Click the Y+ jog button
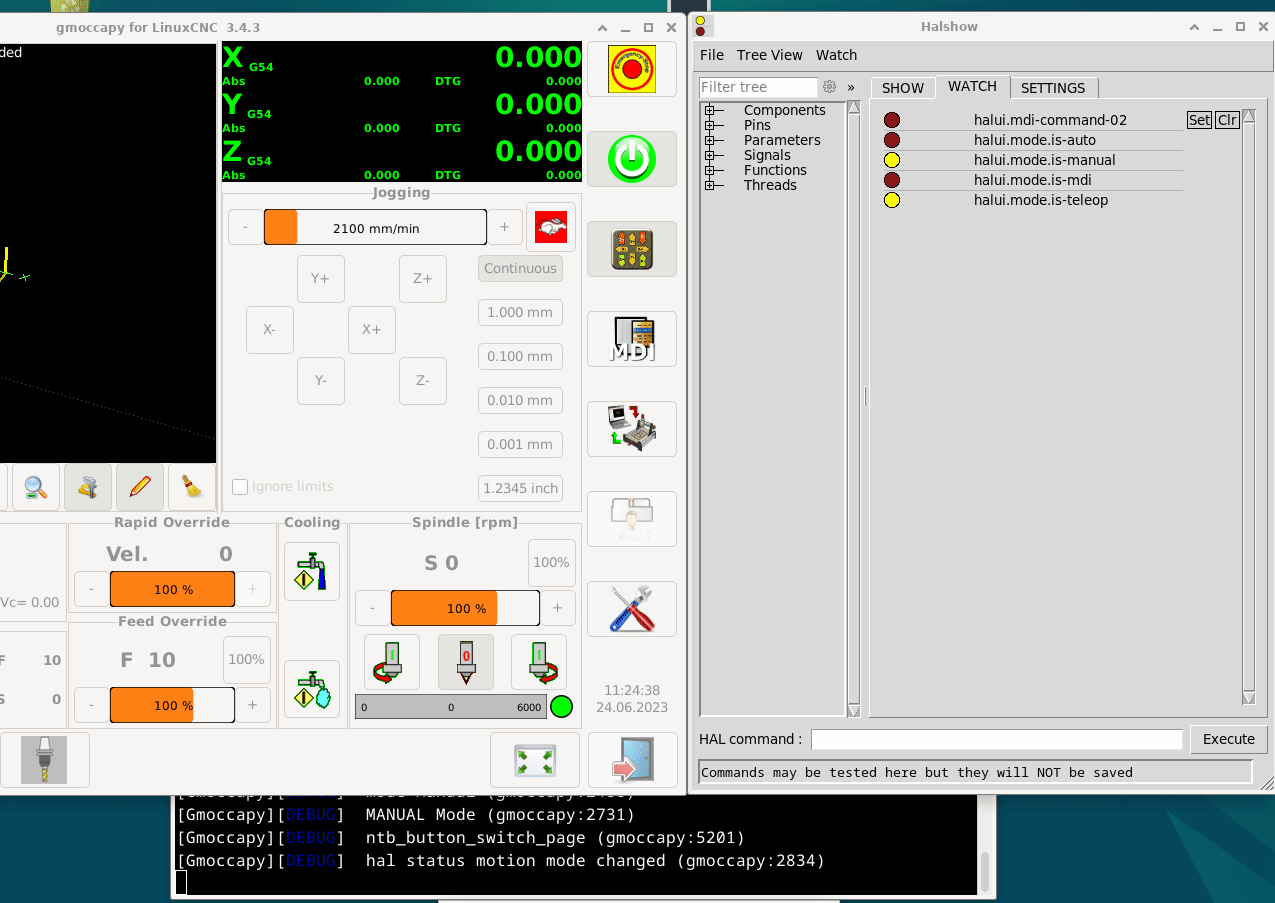This screenshot has width=1275, height=903. [321, 279]
